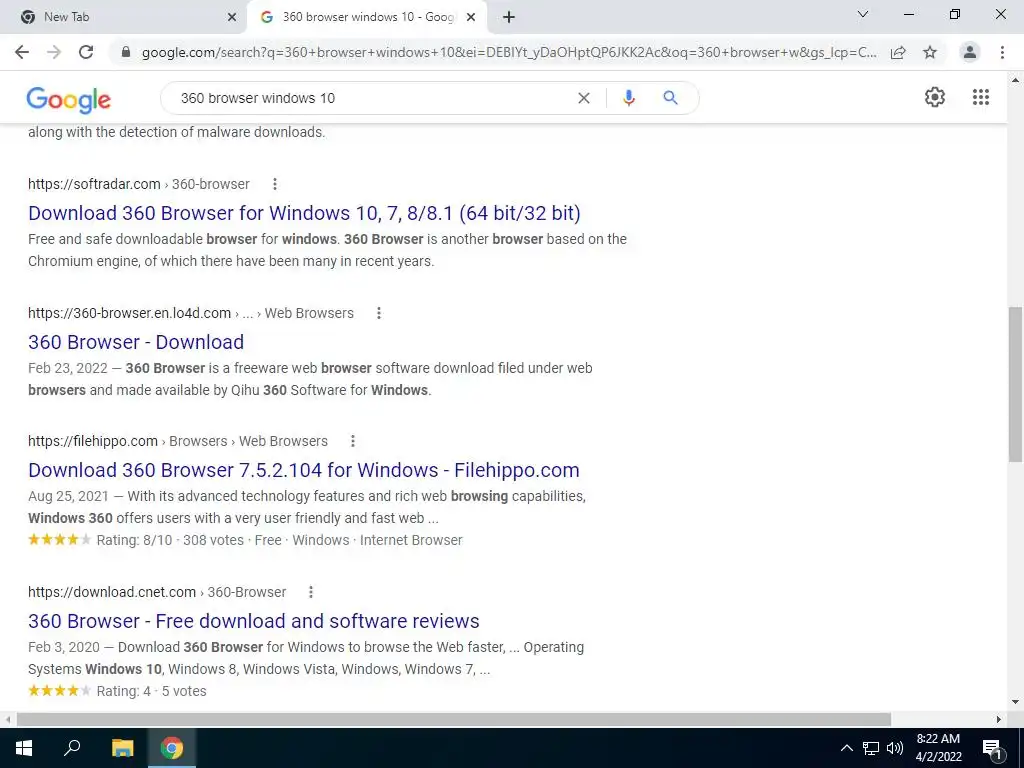This screenshot has width=1024, height=768.
Task: Switch to the New Tab tab
Action: tap(124, 17)
